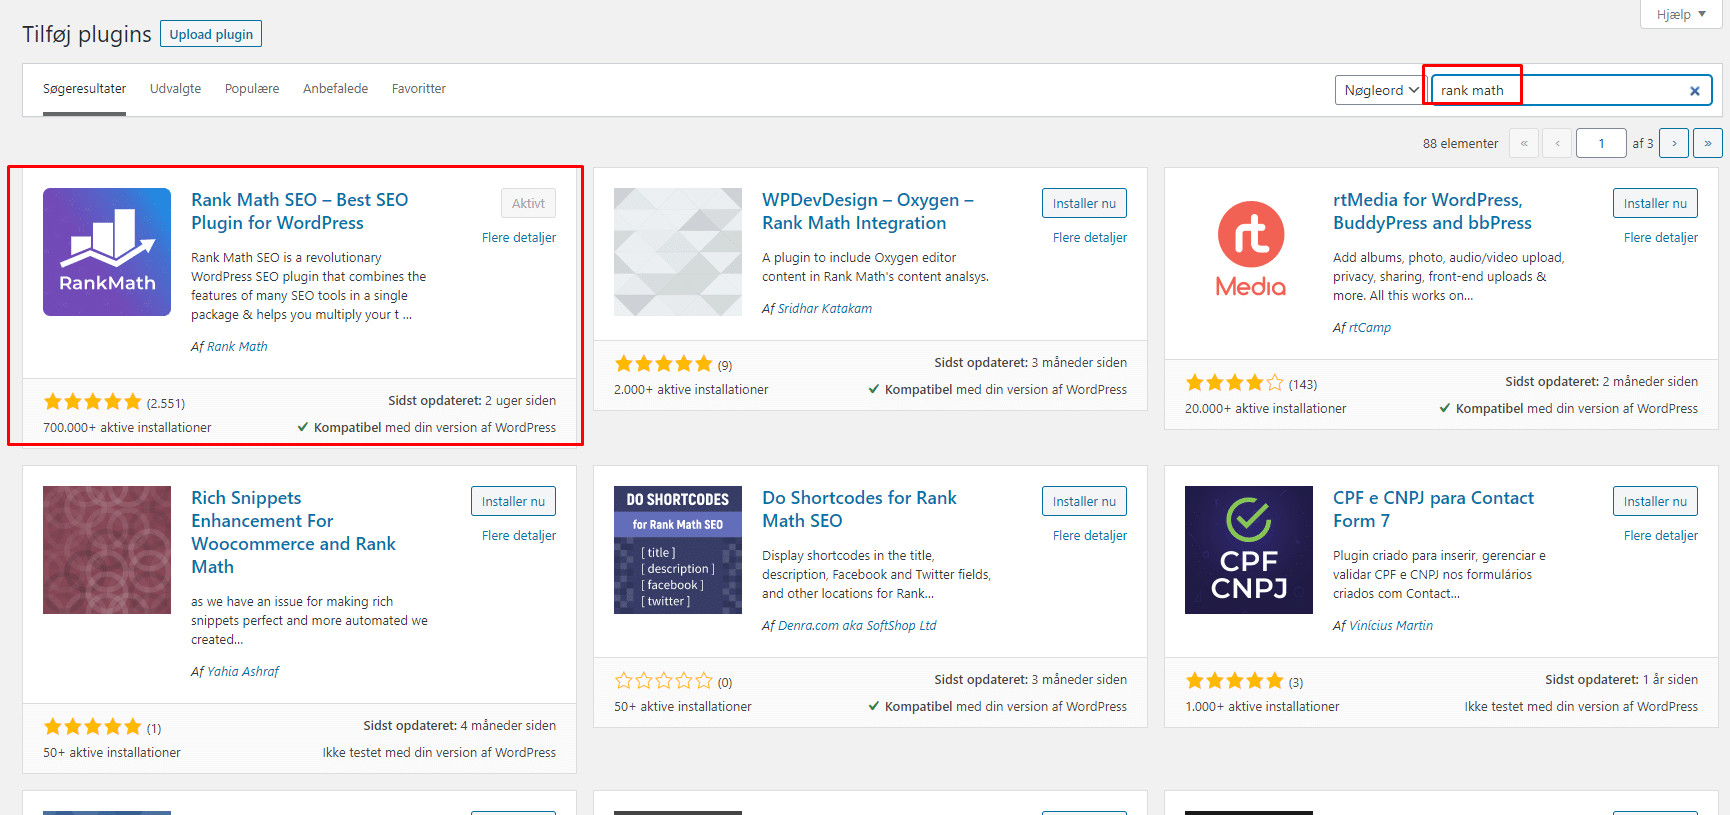Screen dimensions: 1730x815
Task: Click the Upload plugin button
Action: pyautogui.click(x=211, y=34)
